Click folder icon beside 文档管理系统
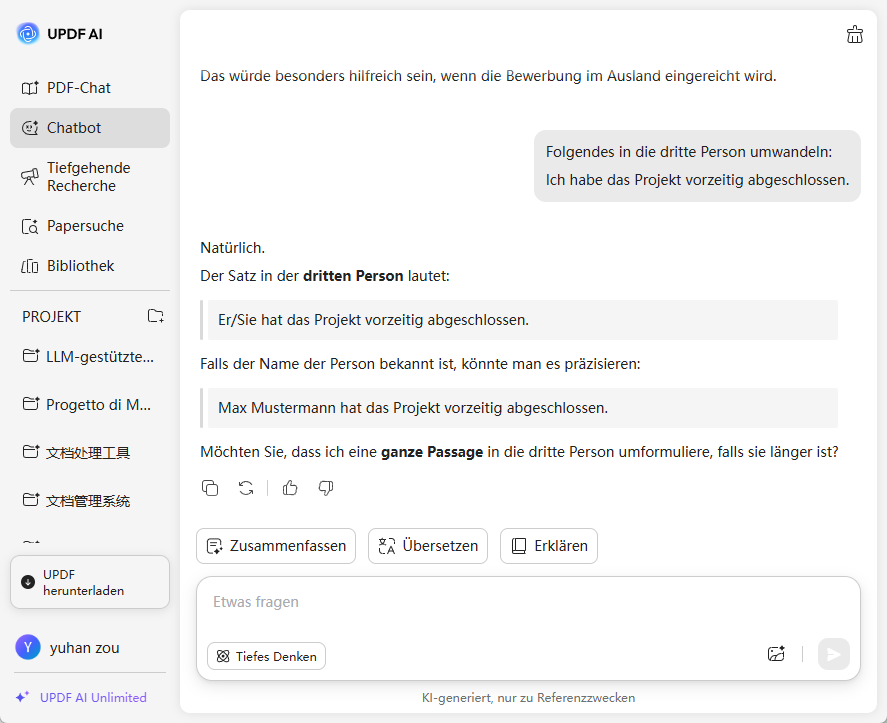This screenshot has height=723, width=887. [x=31, y=500]
